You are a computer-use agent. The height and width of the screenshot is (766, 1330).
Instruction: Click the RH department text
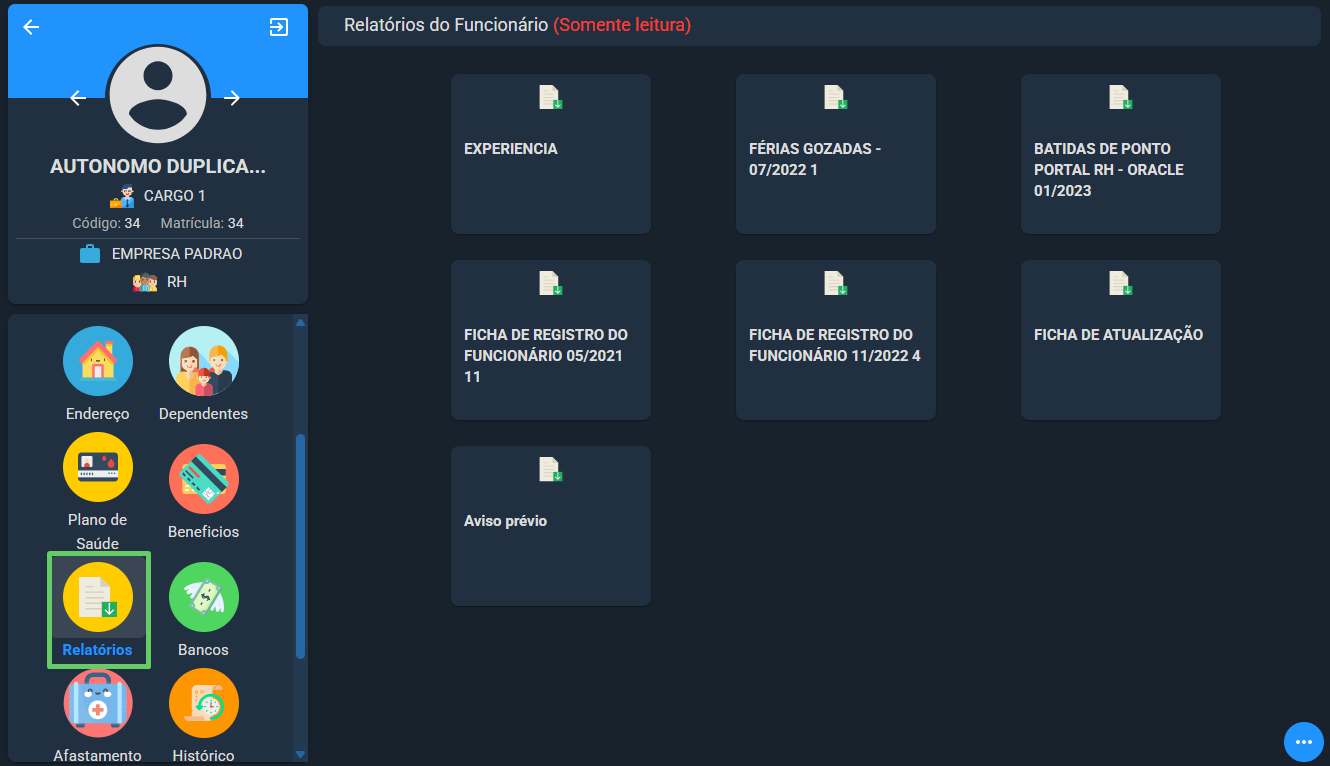coord(177,282)
